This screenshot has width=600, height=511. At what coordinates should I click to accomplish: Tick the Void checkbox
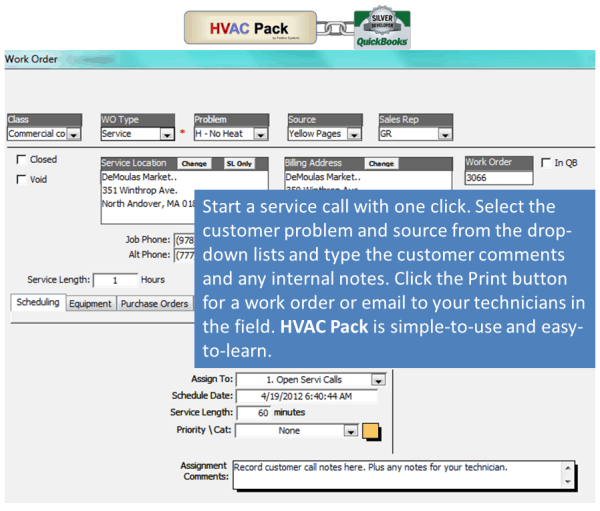tap(23, 180)
